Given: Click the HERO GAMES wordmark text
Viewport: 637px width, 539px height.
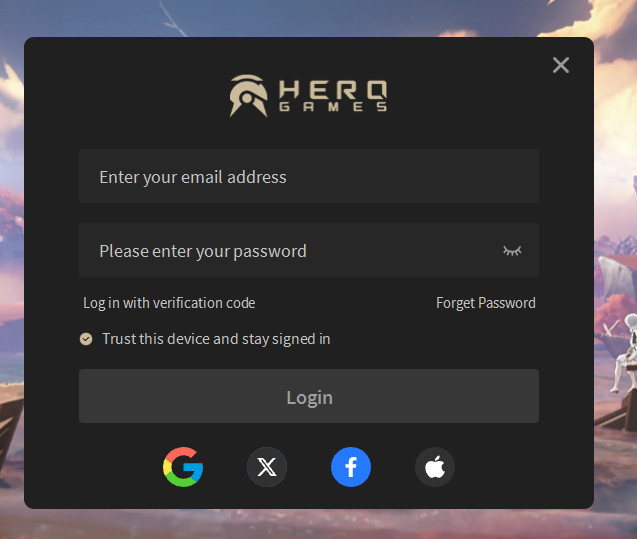Looking at the screenshot, I should pos(333,96).
